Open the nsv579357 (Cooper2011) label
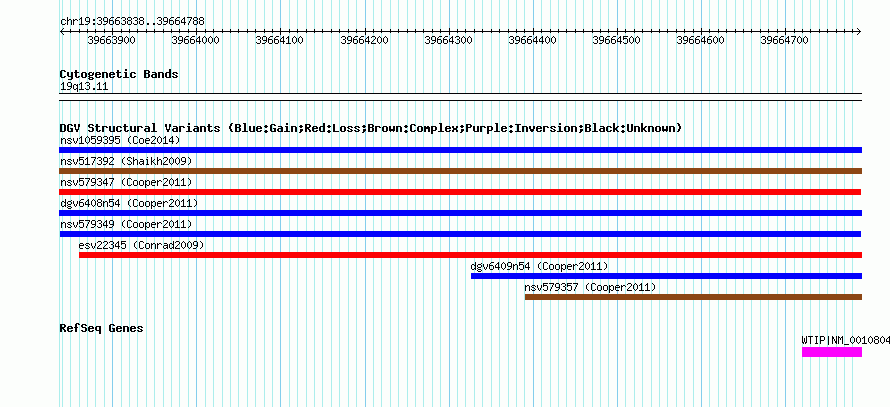Viewport: 890px width, 407px height. point(590,287)
